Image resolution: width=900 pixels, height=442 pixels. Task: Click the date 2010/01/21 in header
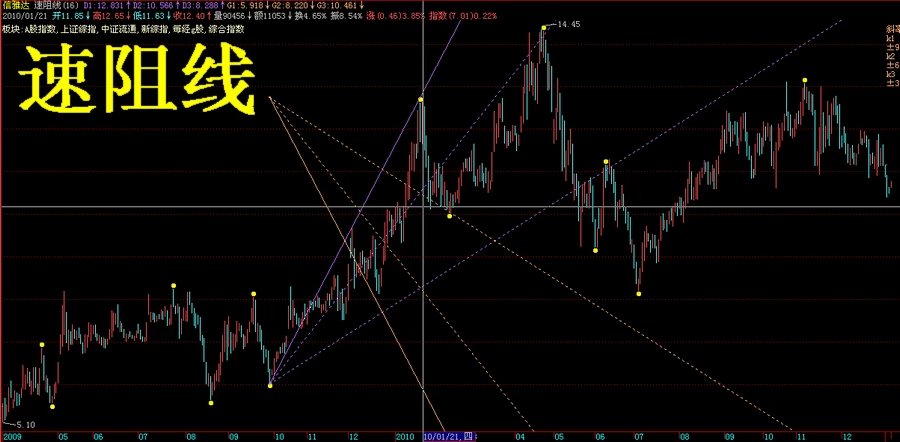click(25, 15)
